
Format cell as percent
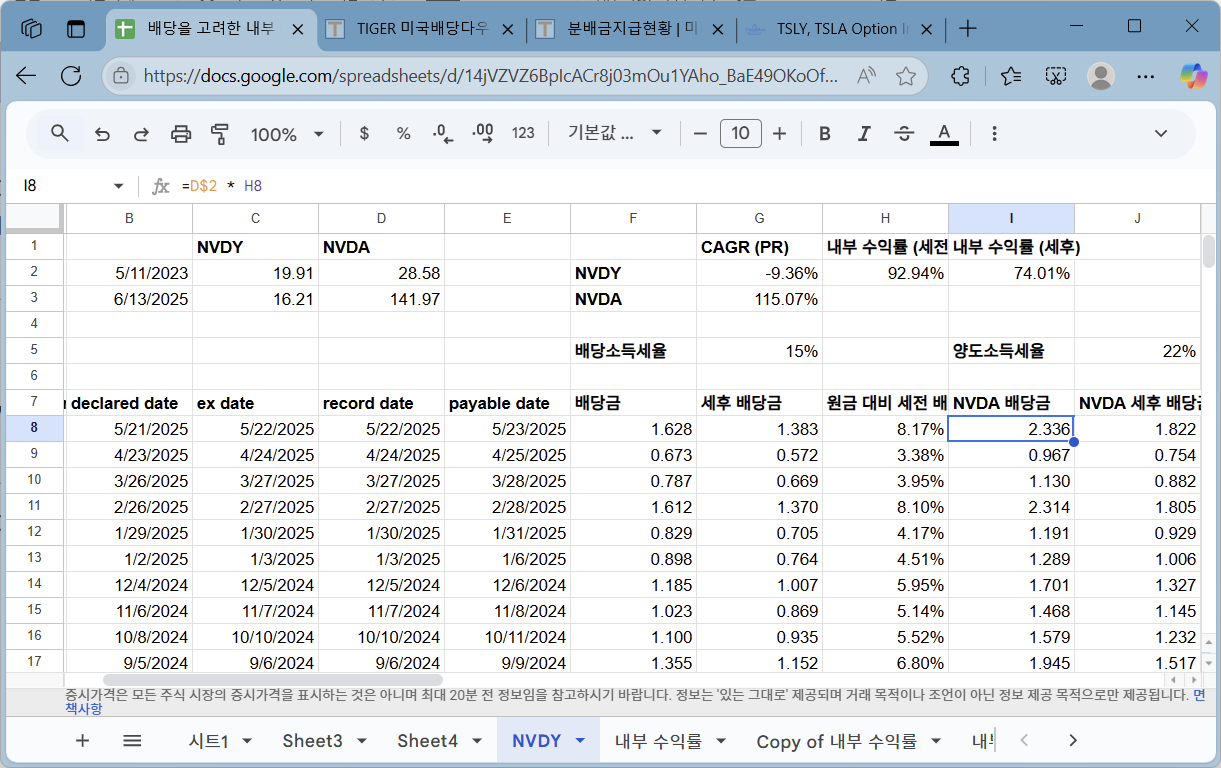pyautogui.click(x=403, y=133)
